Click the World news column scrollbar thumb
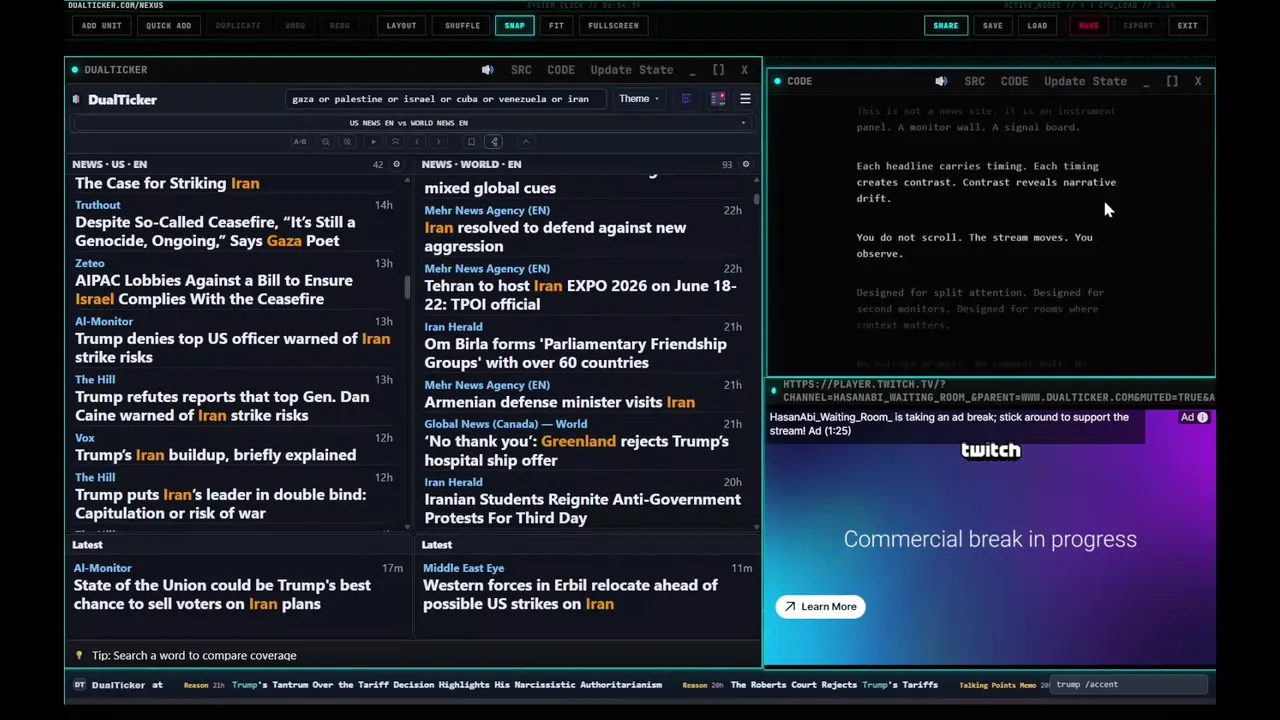The height and width of the screenshot is (720, 1280). pos(756,199)
